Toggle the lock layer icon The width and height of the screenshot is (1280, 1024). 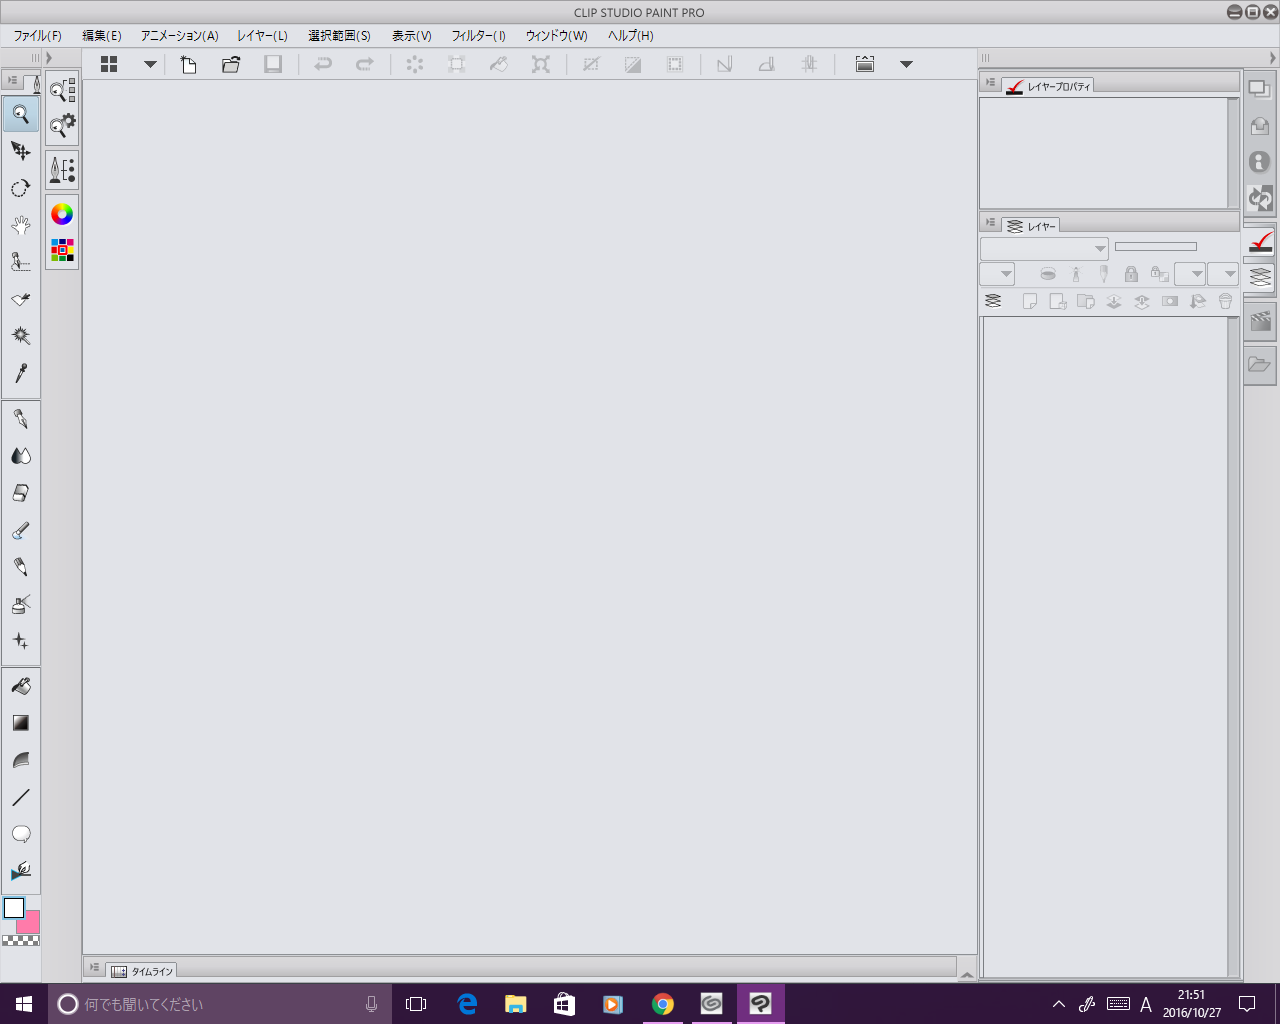tap(1131, 274)
